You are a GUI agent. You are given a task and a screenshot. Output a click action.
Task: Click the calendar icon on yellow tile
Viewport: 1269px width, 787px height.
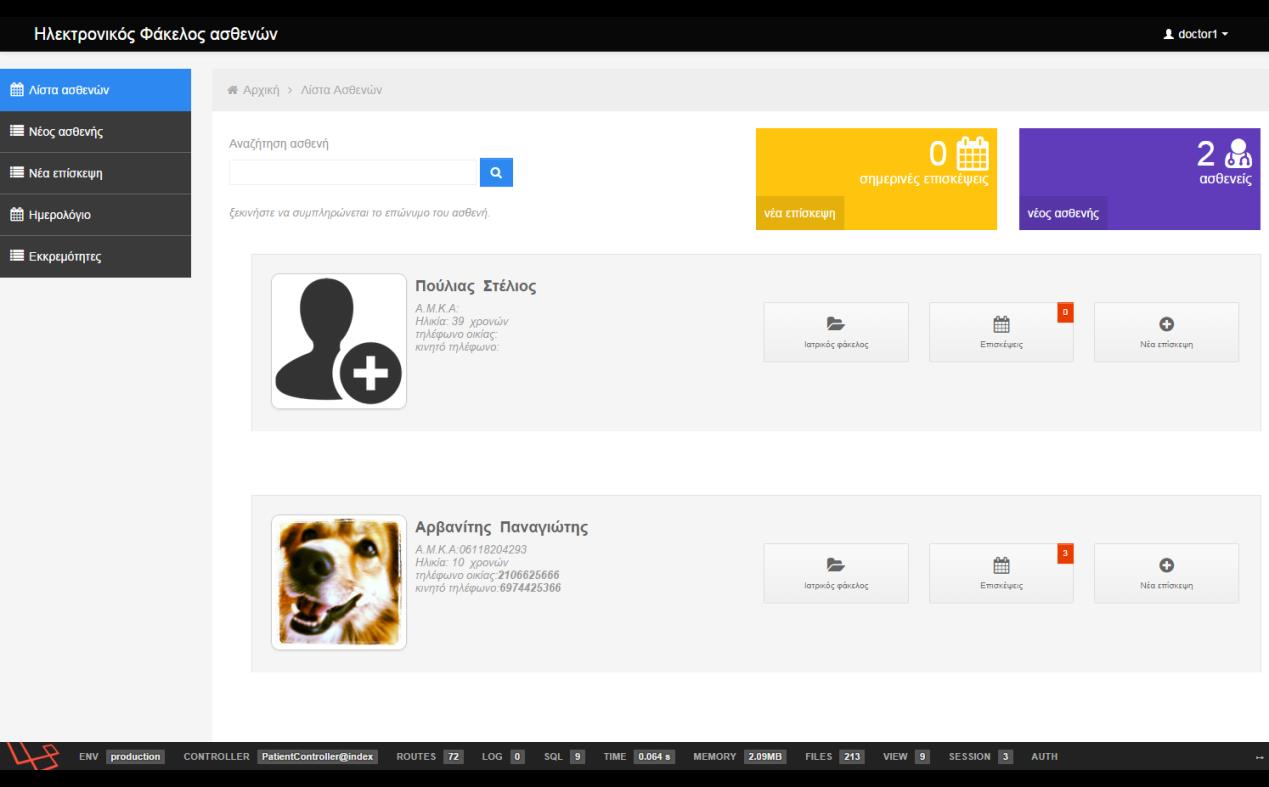(x=972, y=154)
